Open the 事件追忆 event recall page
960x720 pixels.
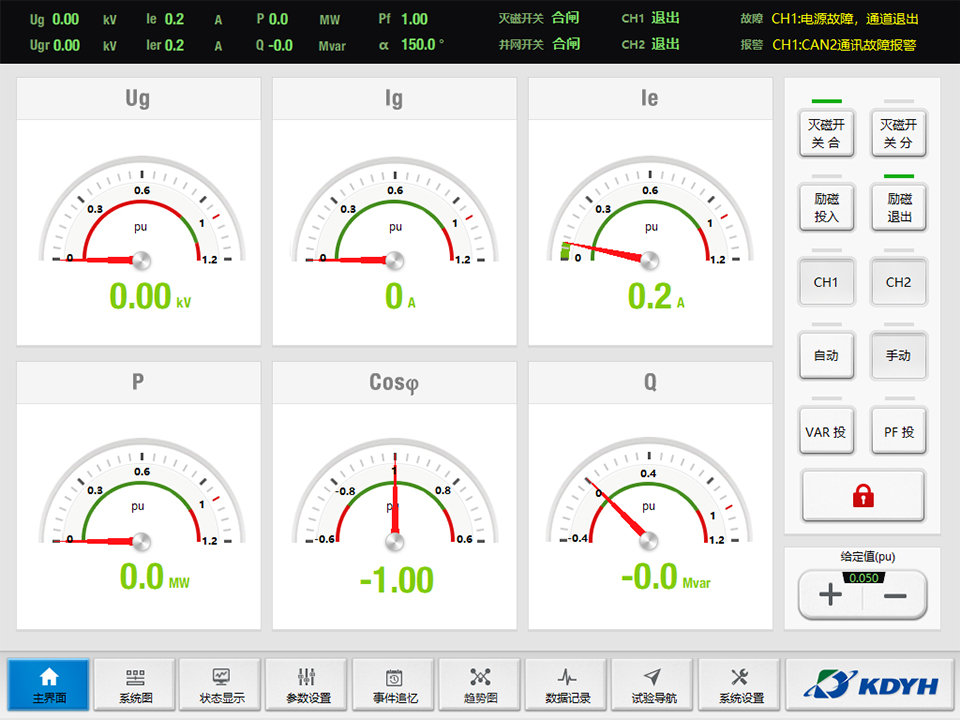pyautogui.click(x=393, y=685)
